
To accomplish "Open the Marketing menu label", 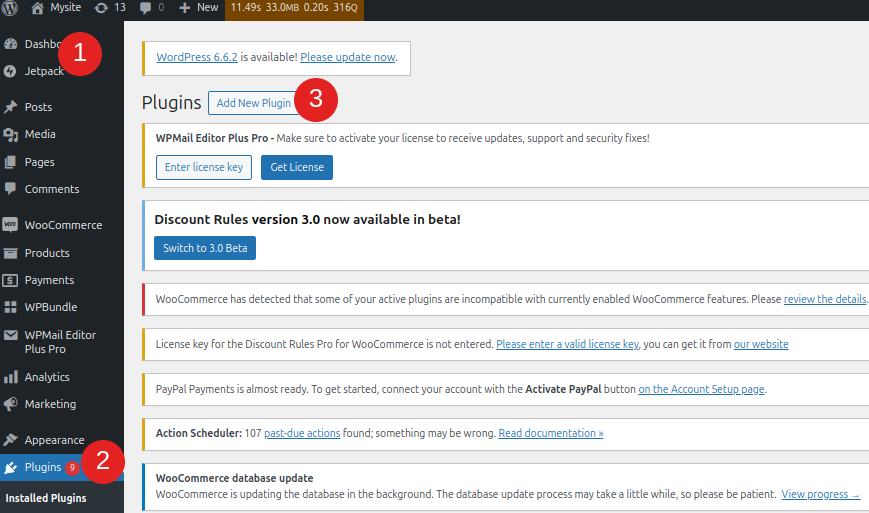I will pyautogui.click(x=50, y=404).
